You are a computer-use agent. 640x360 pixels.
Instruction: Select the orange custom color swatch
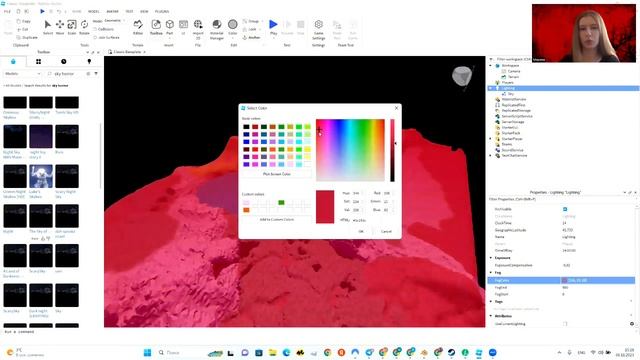click(x=246, y=210)
